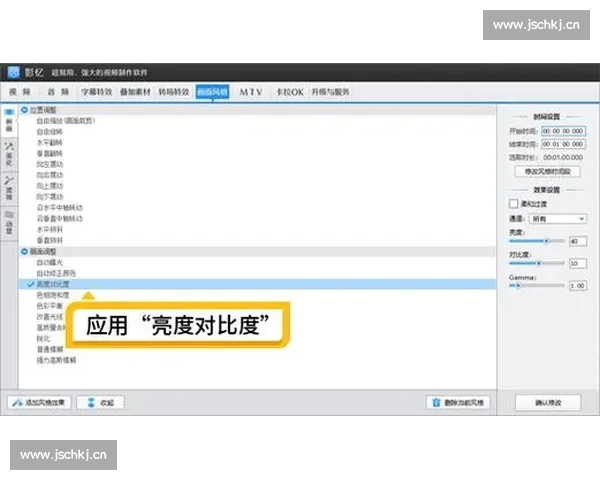Collapse the 位置调整 group

coord(24,110)
